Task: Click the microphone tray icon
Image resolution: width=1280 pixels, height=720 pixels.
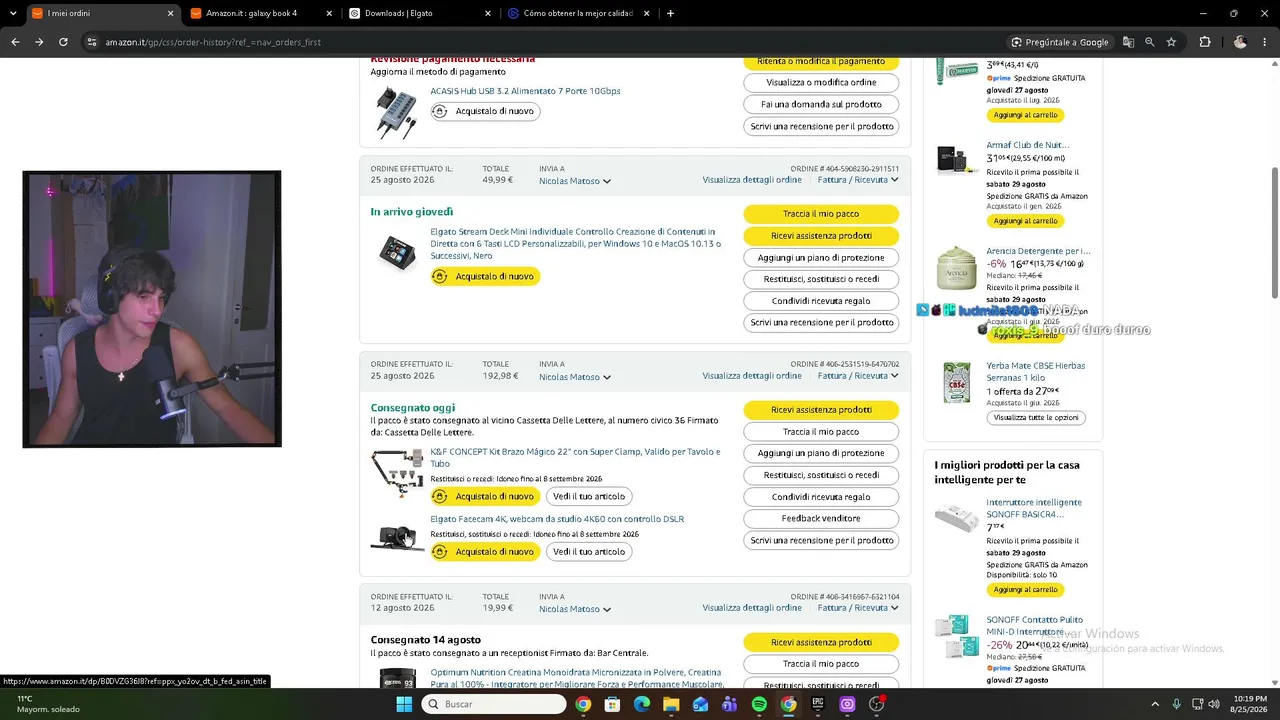Action: pos(1177,704)
